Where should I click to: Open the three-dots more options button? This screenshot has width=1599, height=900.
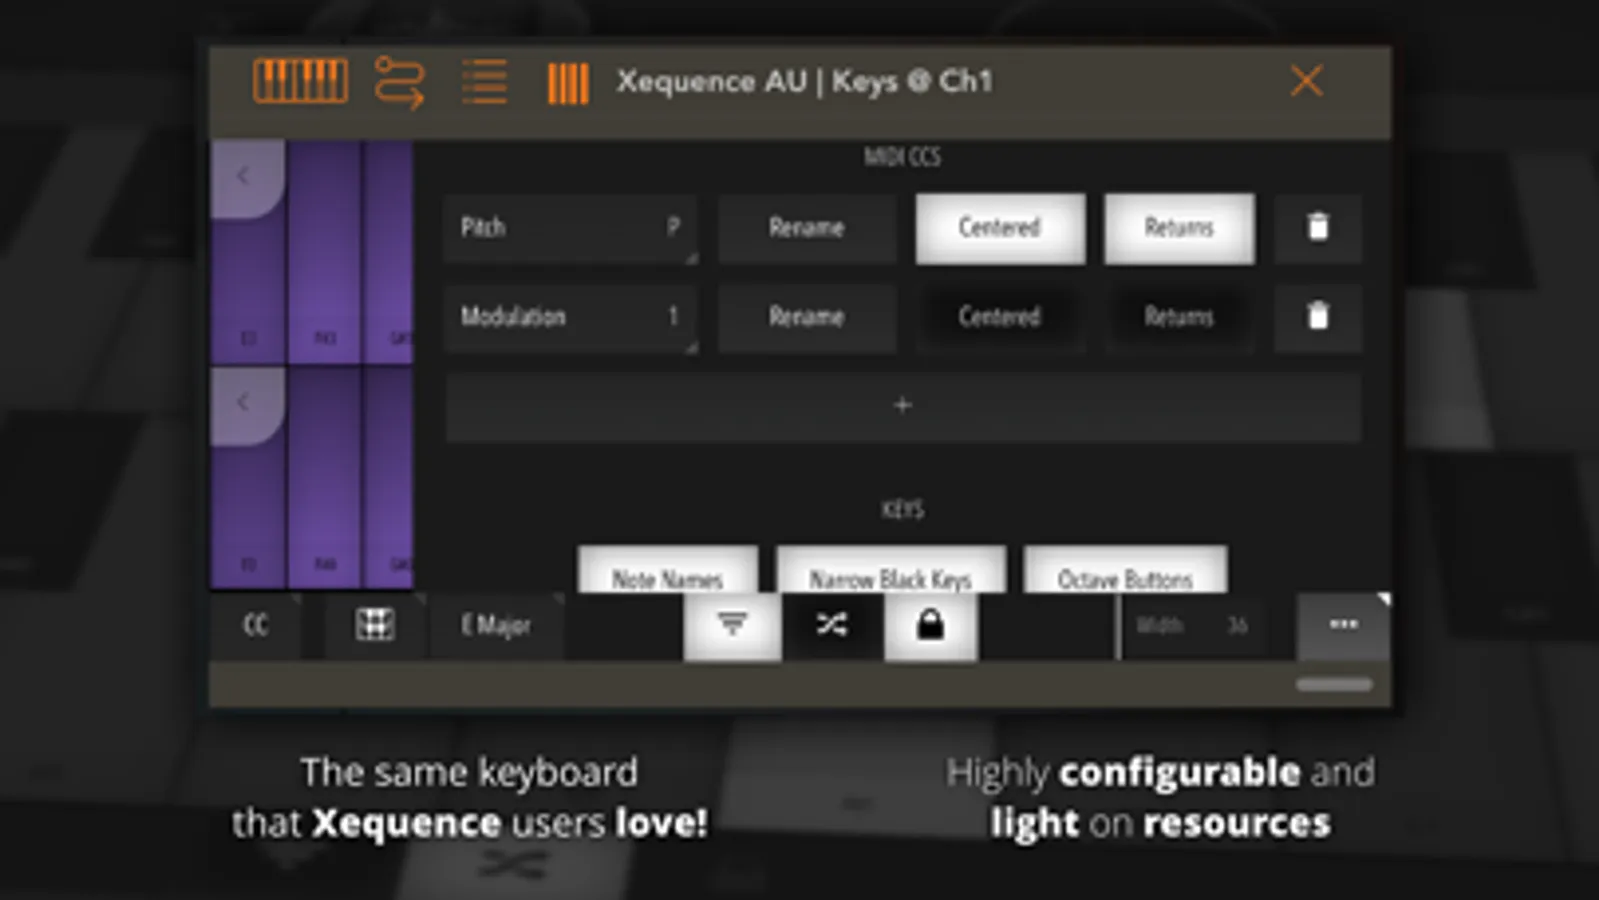(x=1343, y=626)
